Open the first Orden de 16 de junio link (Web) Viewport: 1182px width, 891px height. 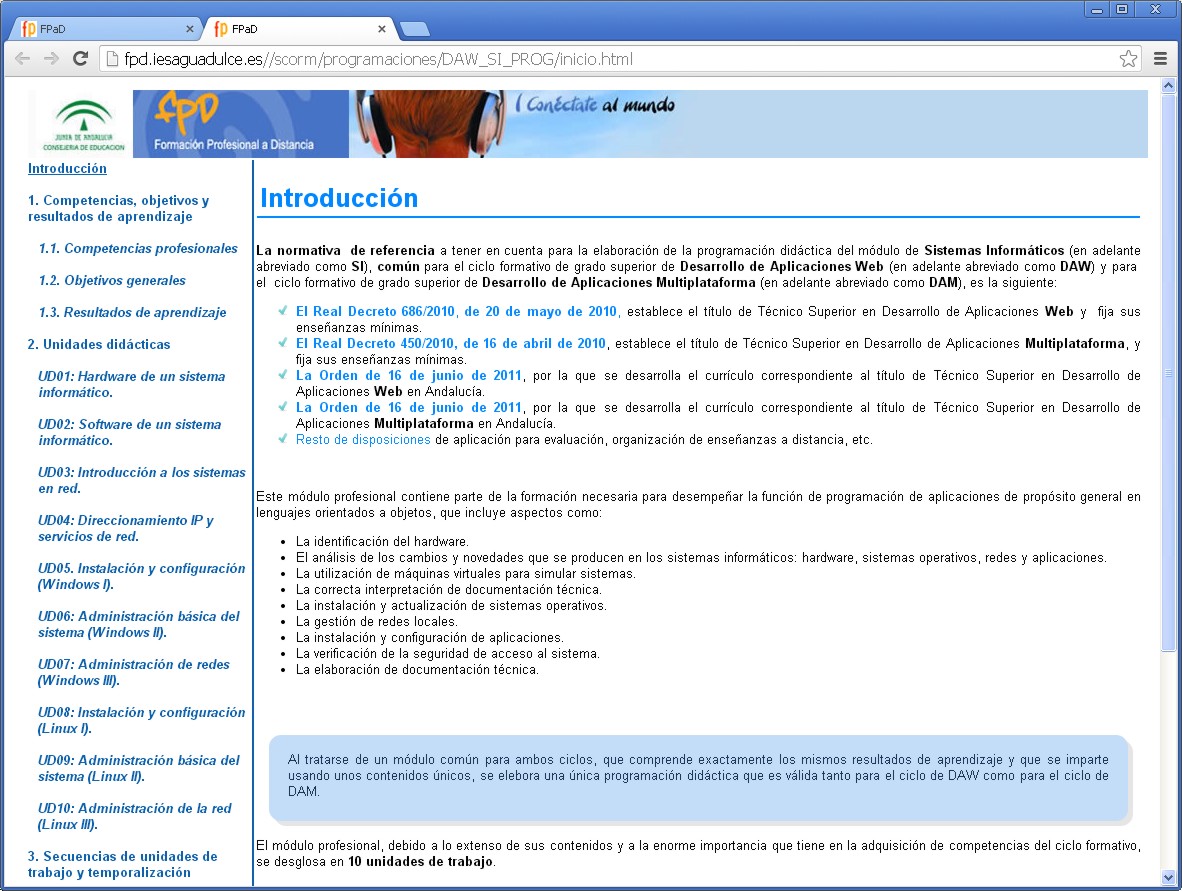pos(409,375)
